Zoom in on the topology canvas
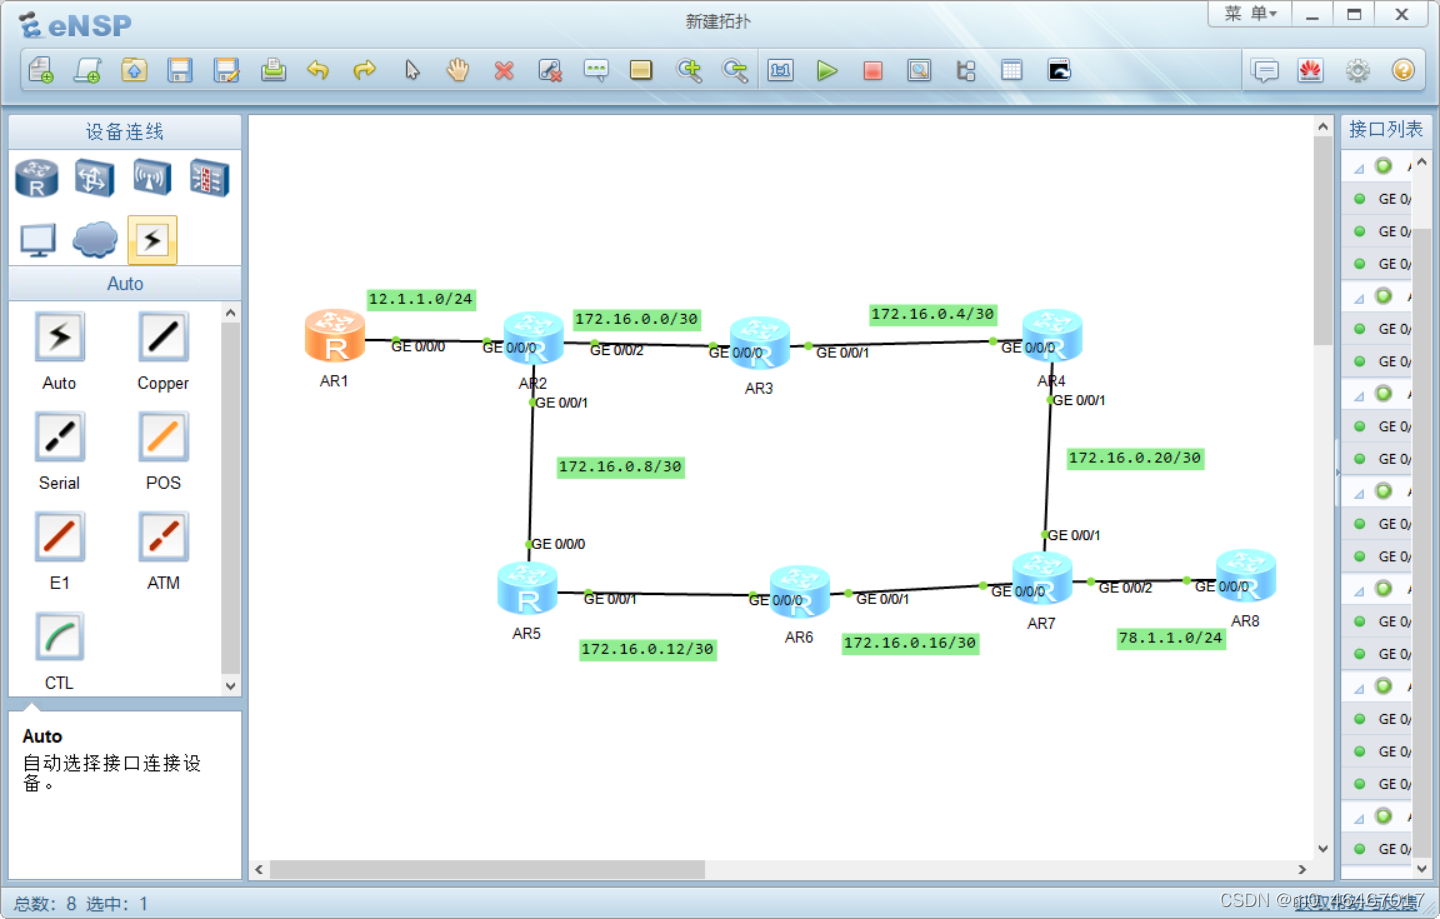The height and width of the screenshot is (919, 1440). (689, 70)
